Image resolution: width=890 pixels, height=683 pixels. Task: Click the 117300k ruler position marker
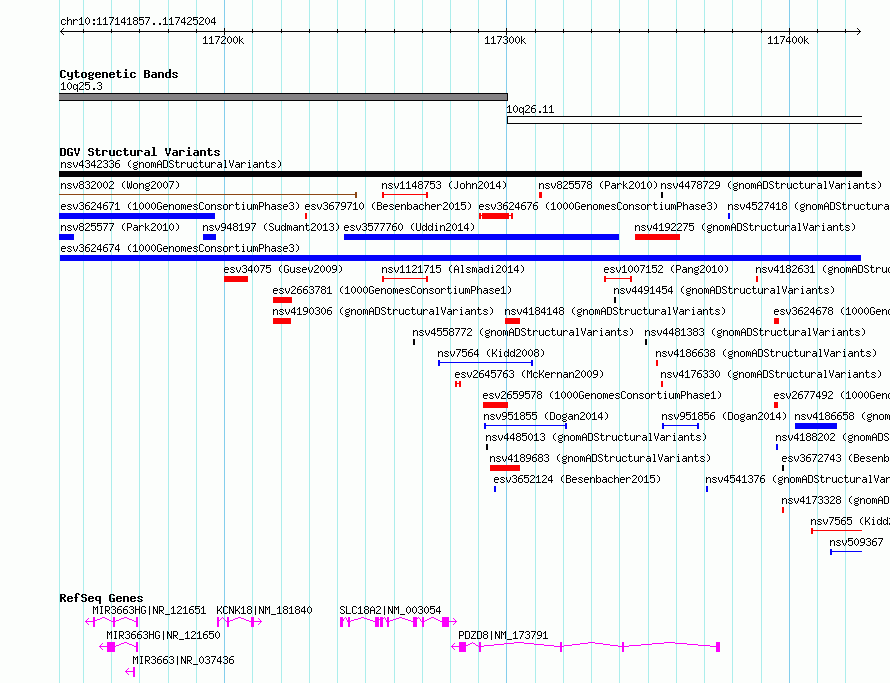pyautogui.click(x=505, y=40)
